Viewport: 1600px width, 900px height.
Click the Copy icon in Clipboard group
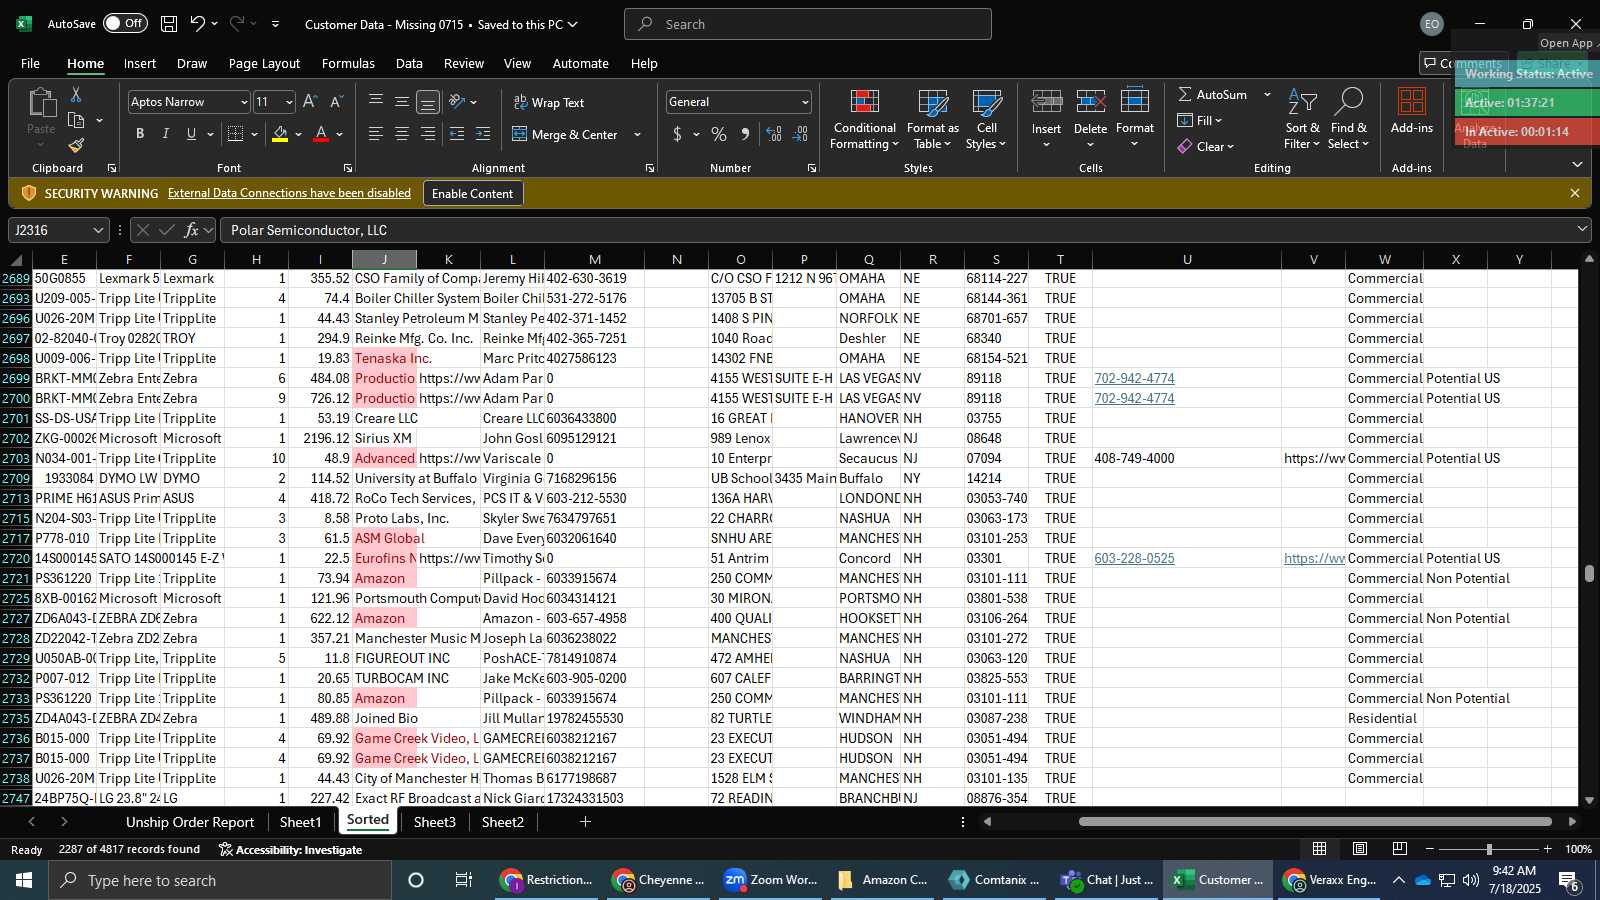(x=76, y=120)
